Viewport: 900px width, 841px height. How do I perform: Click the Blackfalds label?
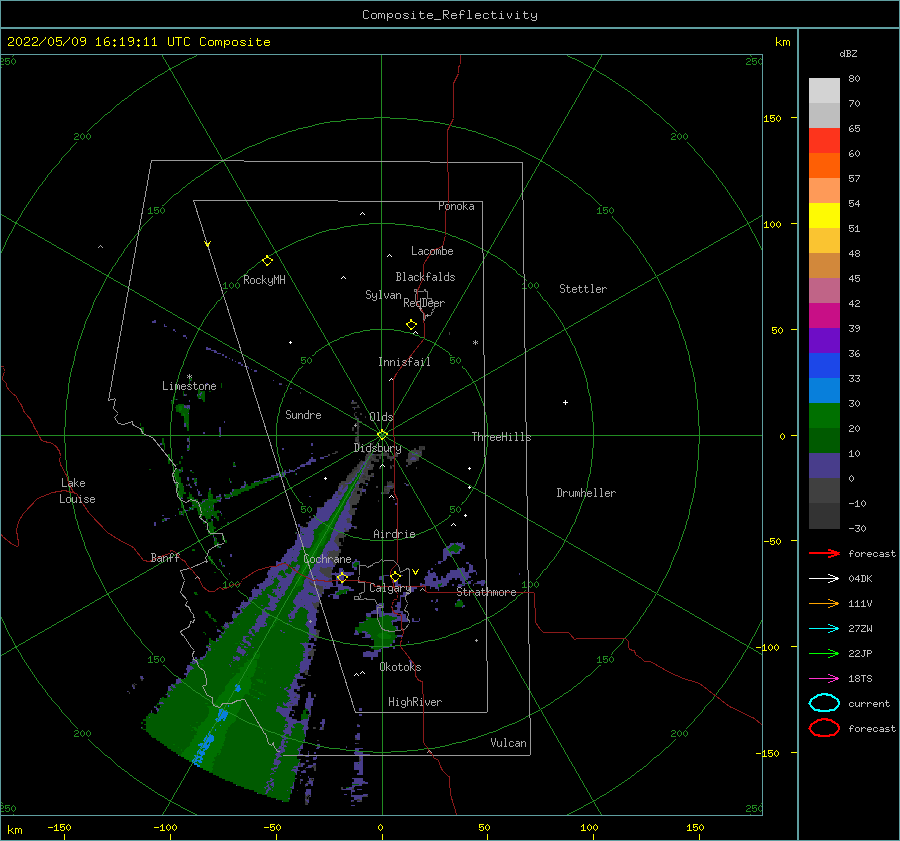coord(425,277)
